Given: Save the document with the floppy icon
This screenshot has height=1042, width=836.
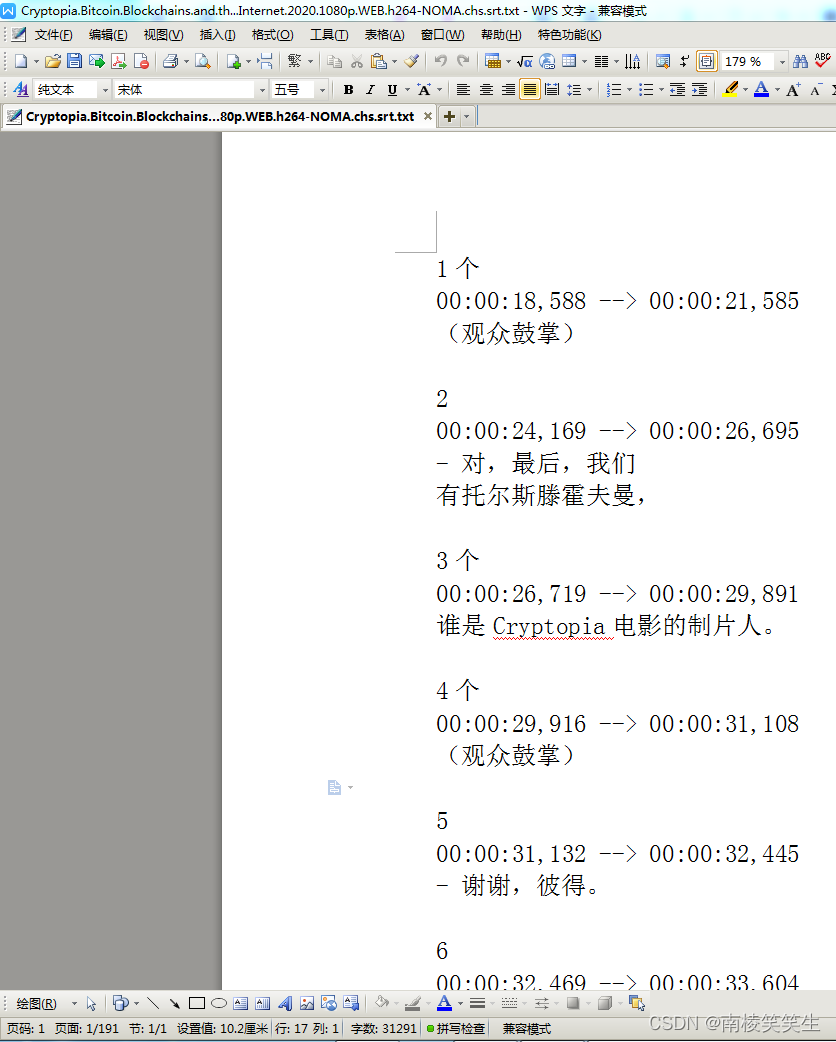Looking at the screenshot, I should [x=74, y=62].
